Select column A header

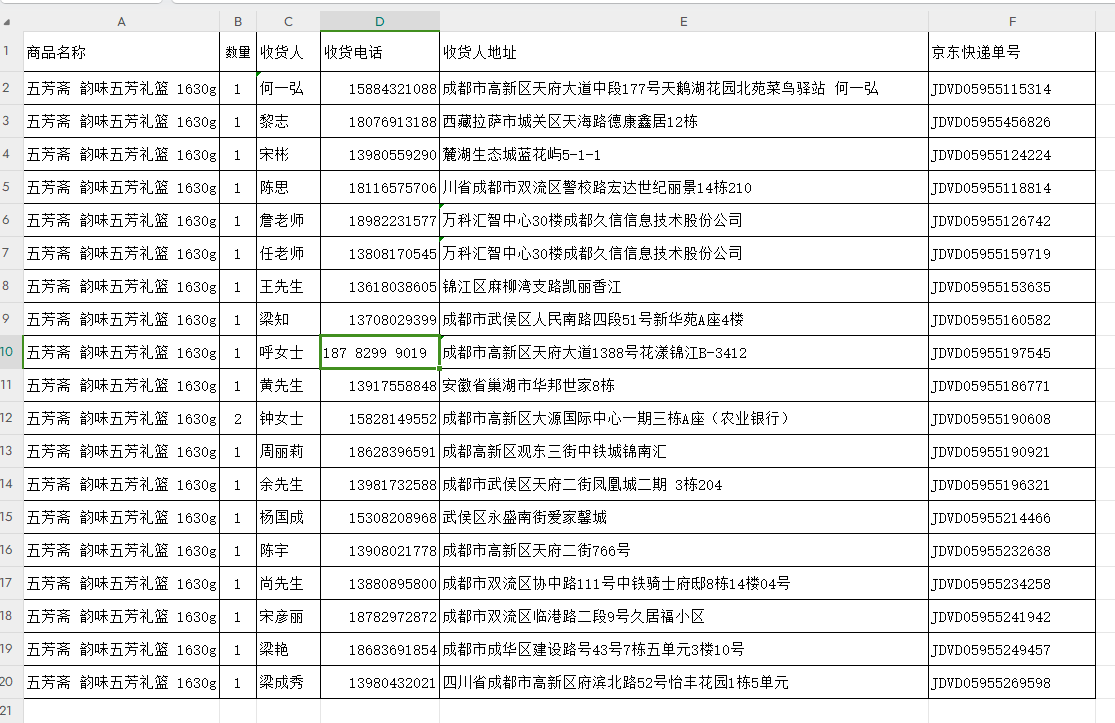[122, 21]
